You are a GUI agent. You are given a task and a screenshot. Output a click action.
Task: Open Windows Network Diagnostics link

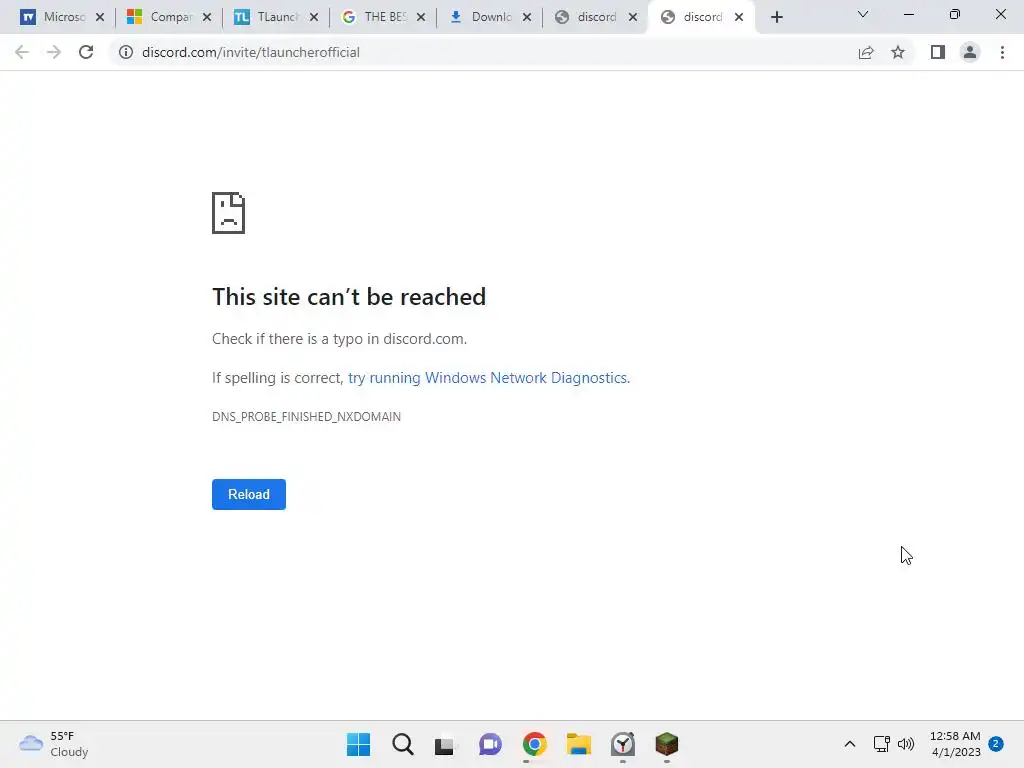click(x=488, y=378)
